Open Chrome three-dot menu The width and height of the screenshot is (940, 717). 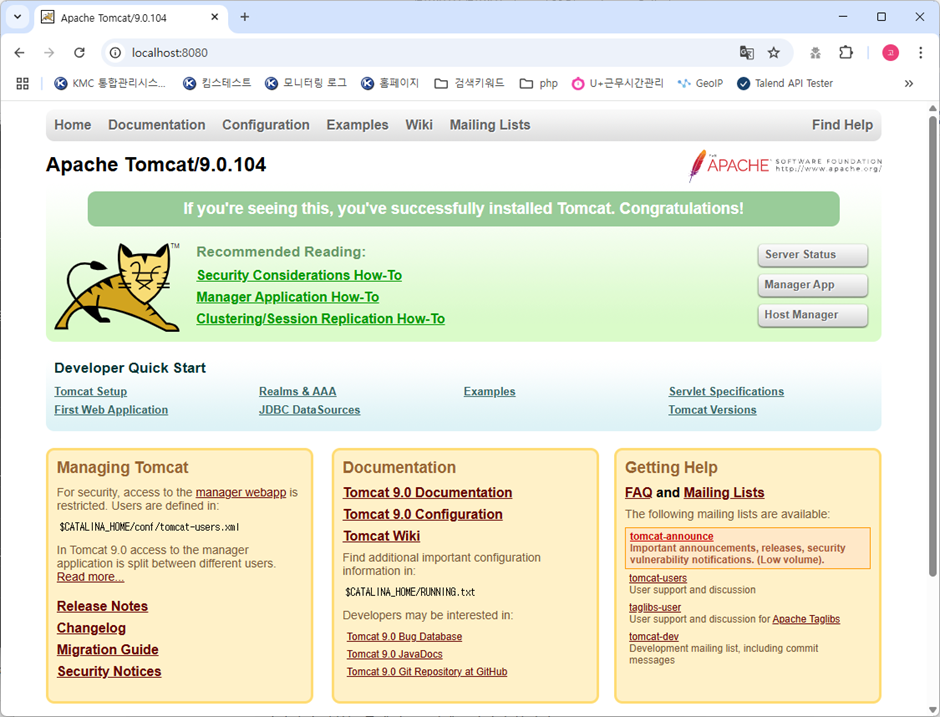pos(920,53)
